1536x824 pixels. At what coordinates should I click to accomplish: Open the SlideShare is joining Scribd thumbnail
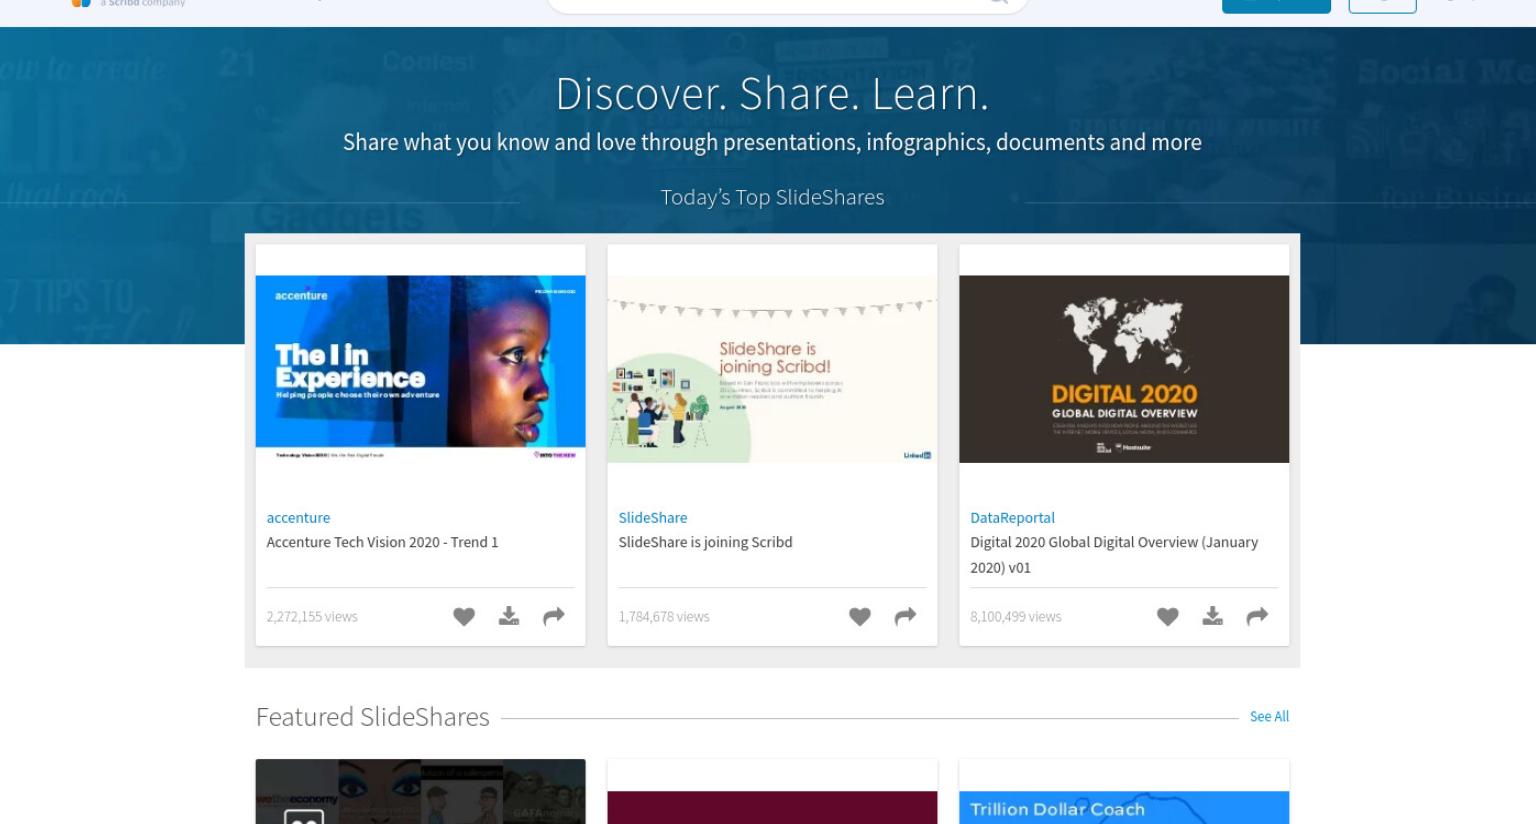point(772,369)
